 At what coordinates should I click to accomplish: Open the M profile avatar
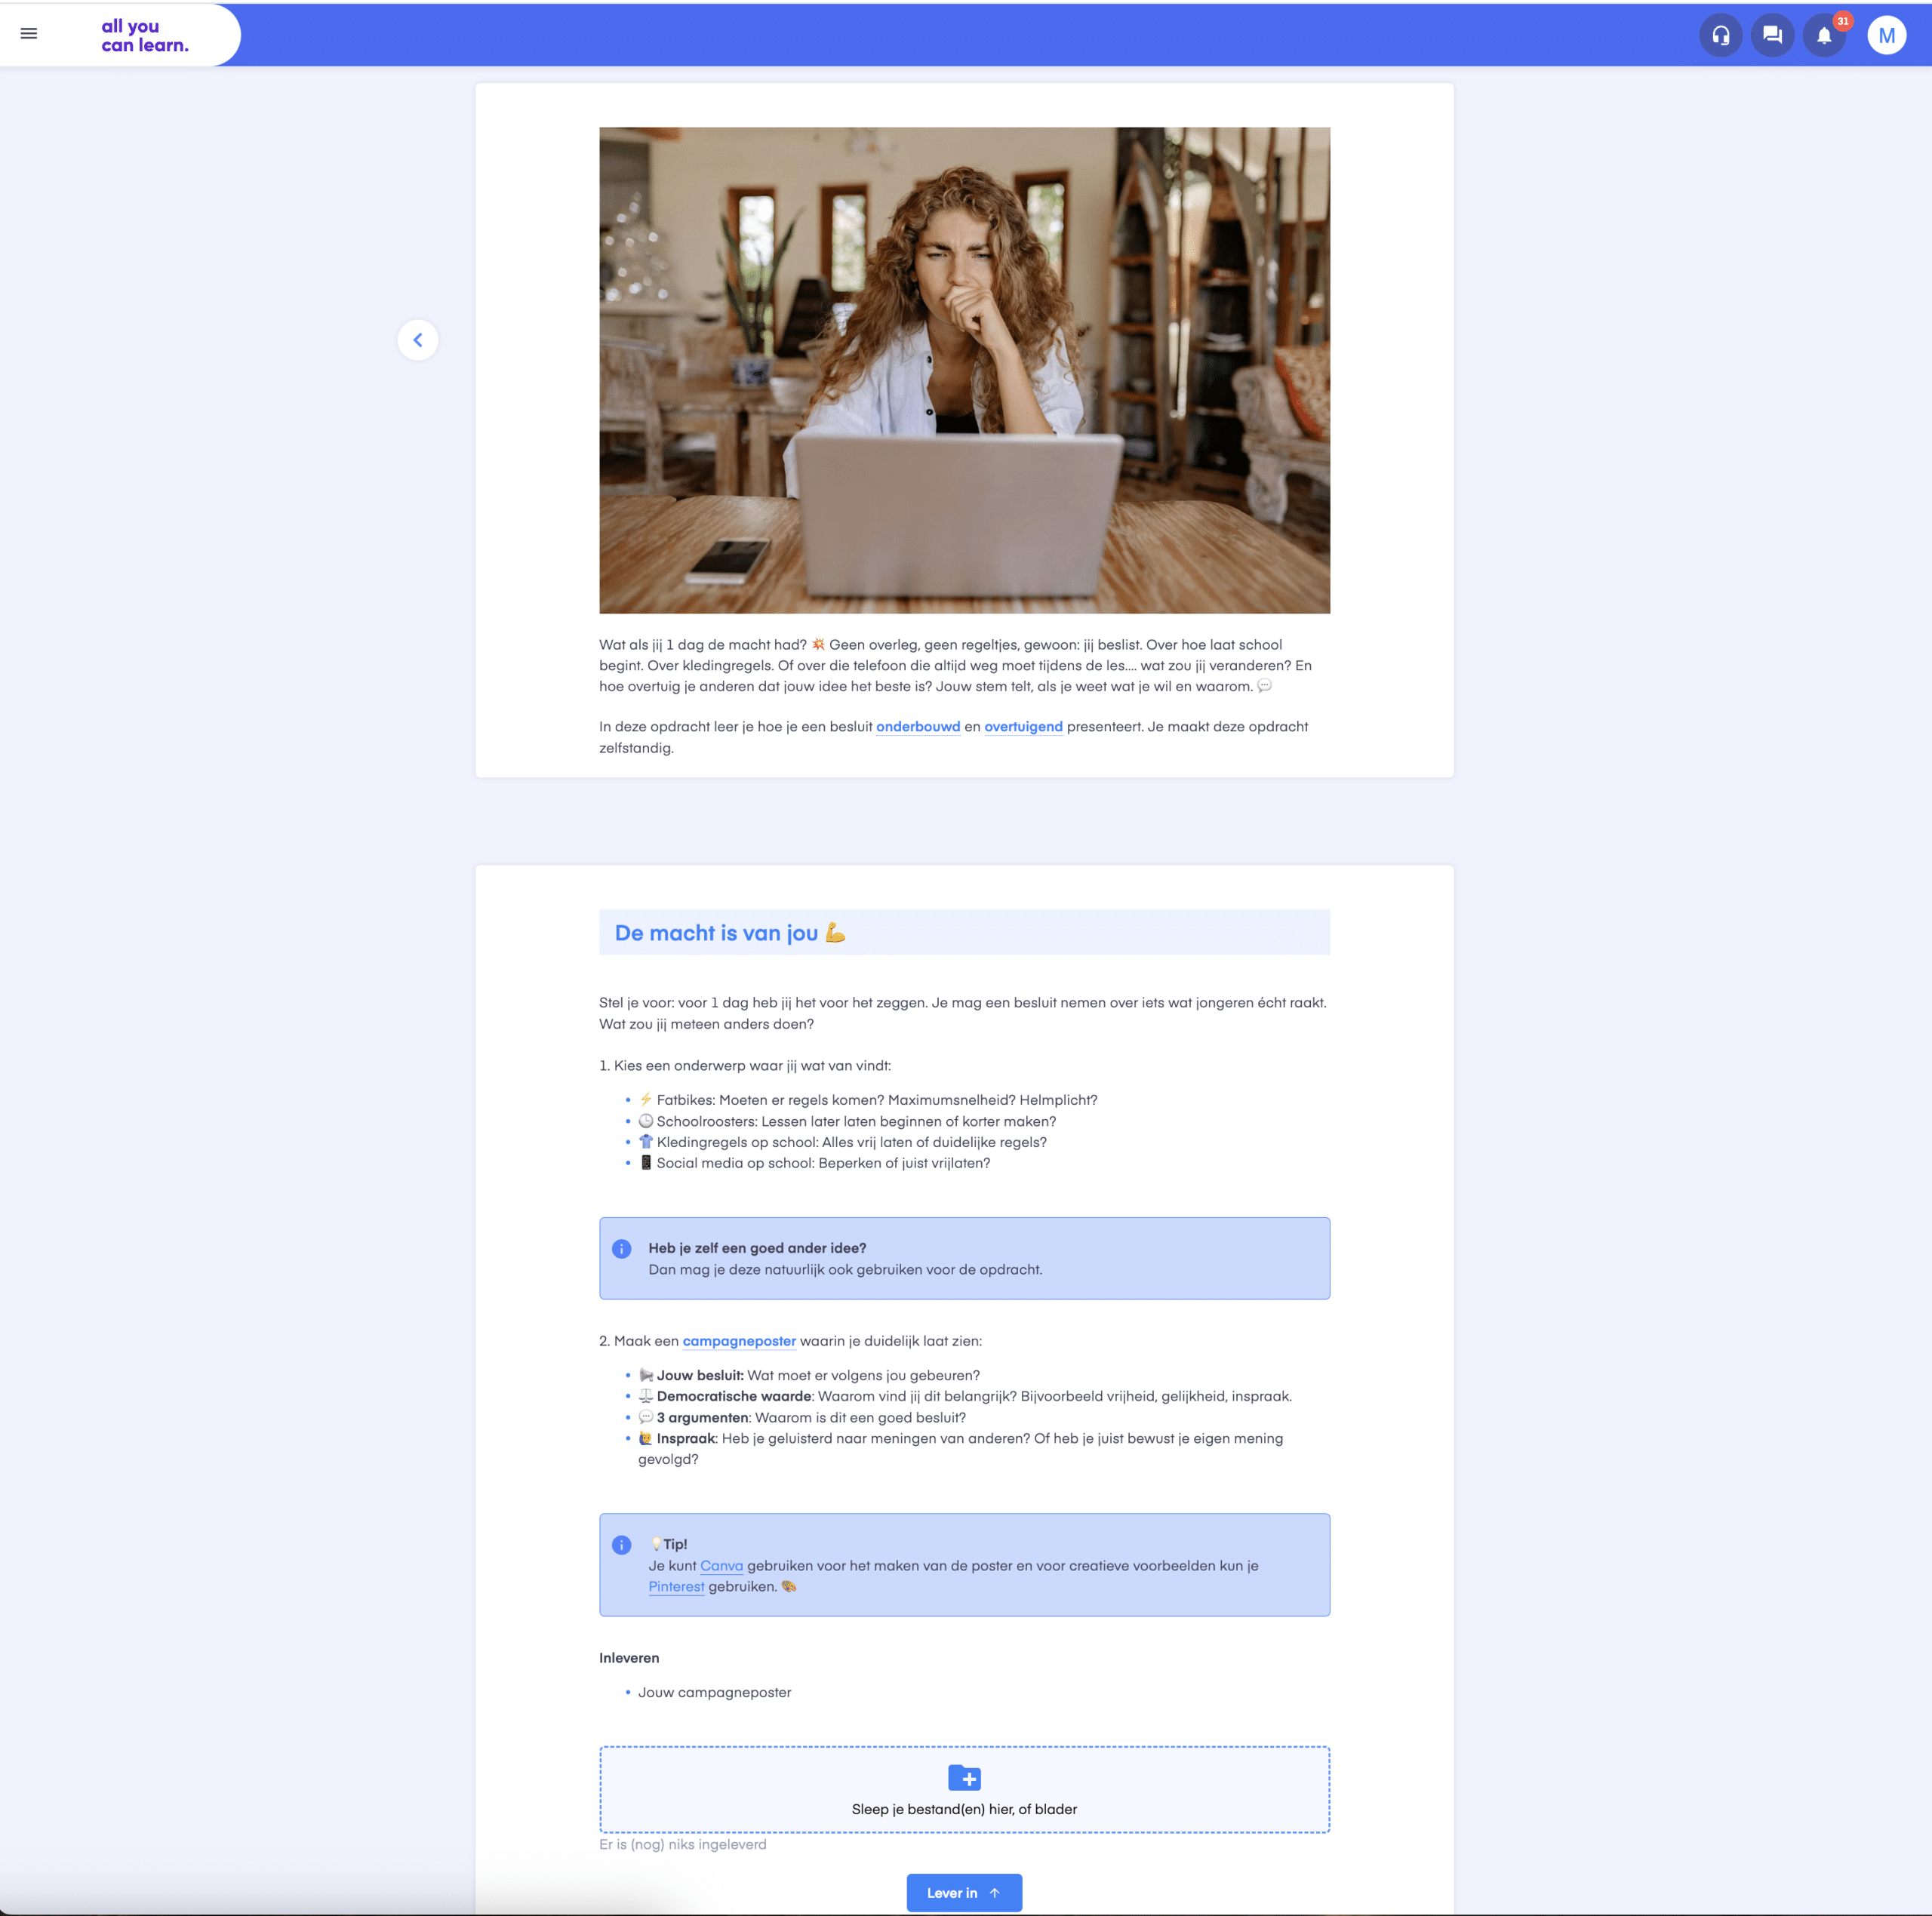[1886, 36]
